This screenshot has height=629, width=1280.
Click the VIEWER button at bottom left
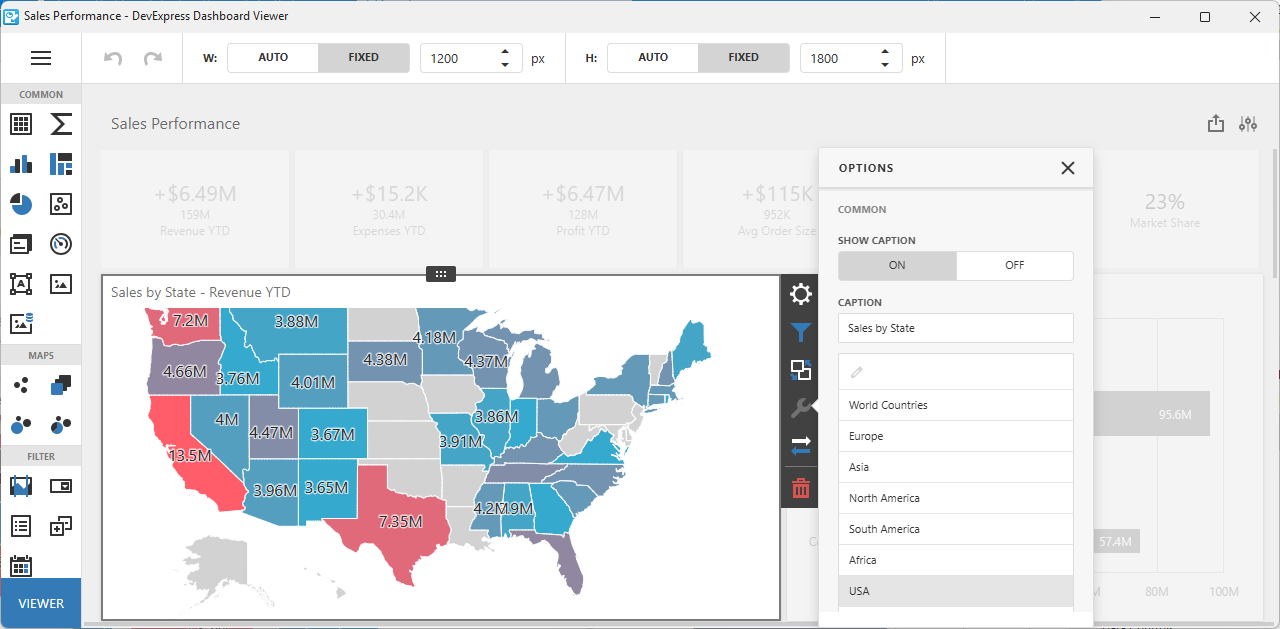(40, 603)
